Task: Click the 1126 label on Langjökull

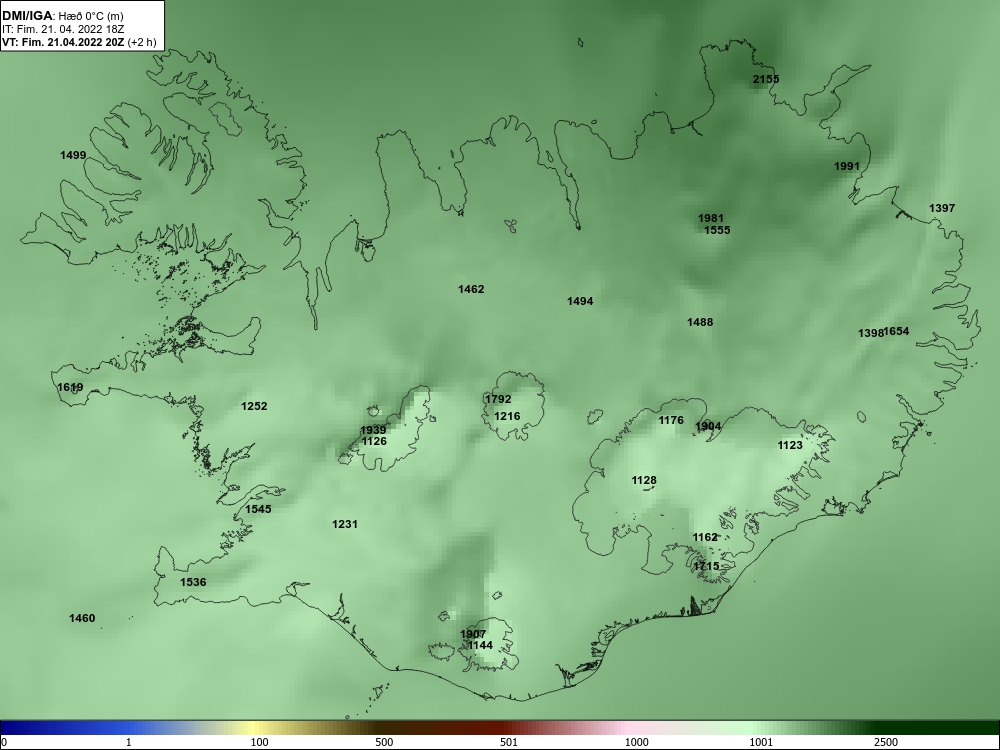Action: (374, 441)
